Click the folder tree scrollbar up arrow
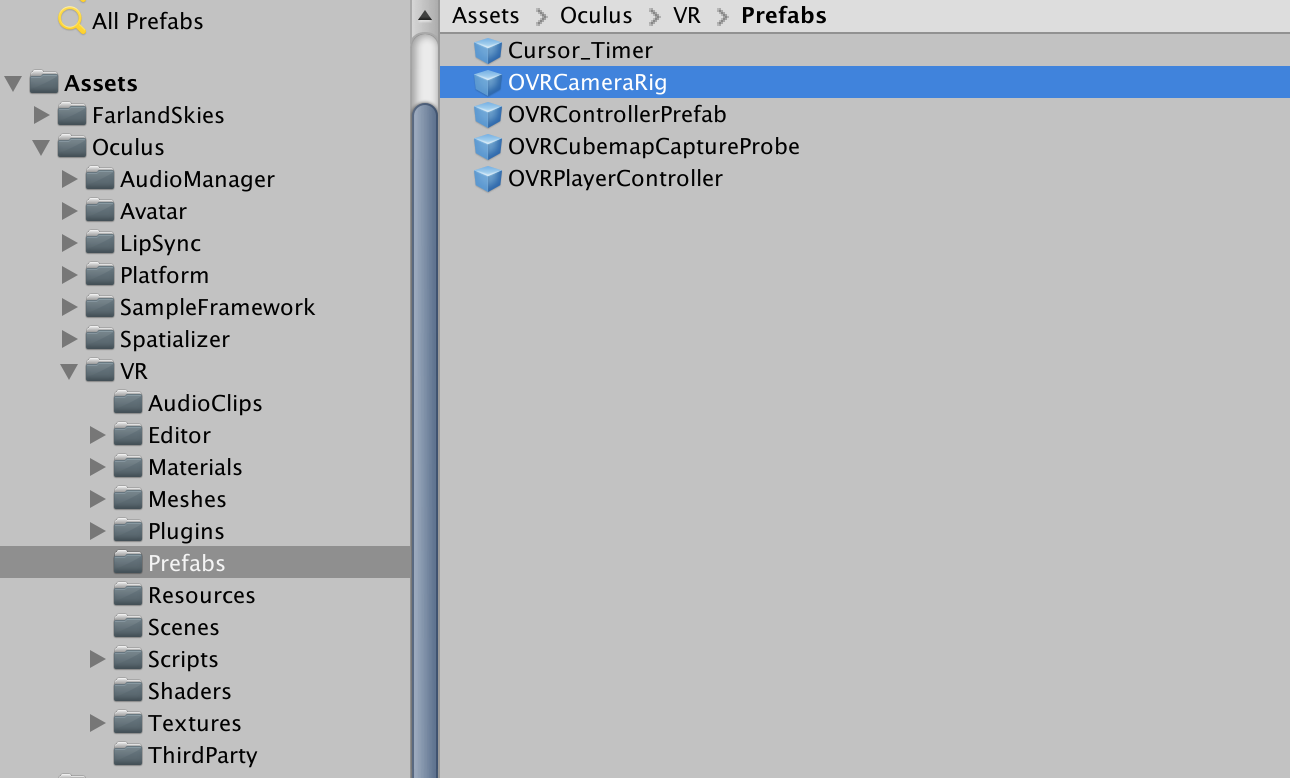The width and height of the screenshot is (1290, 778). 425,15
